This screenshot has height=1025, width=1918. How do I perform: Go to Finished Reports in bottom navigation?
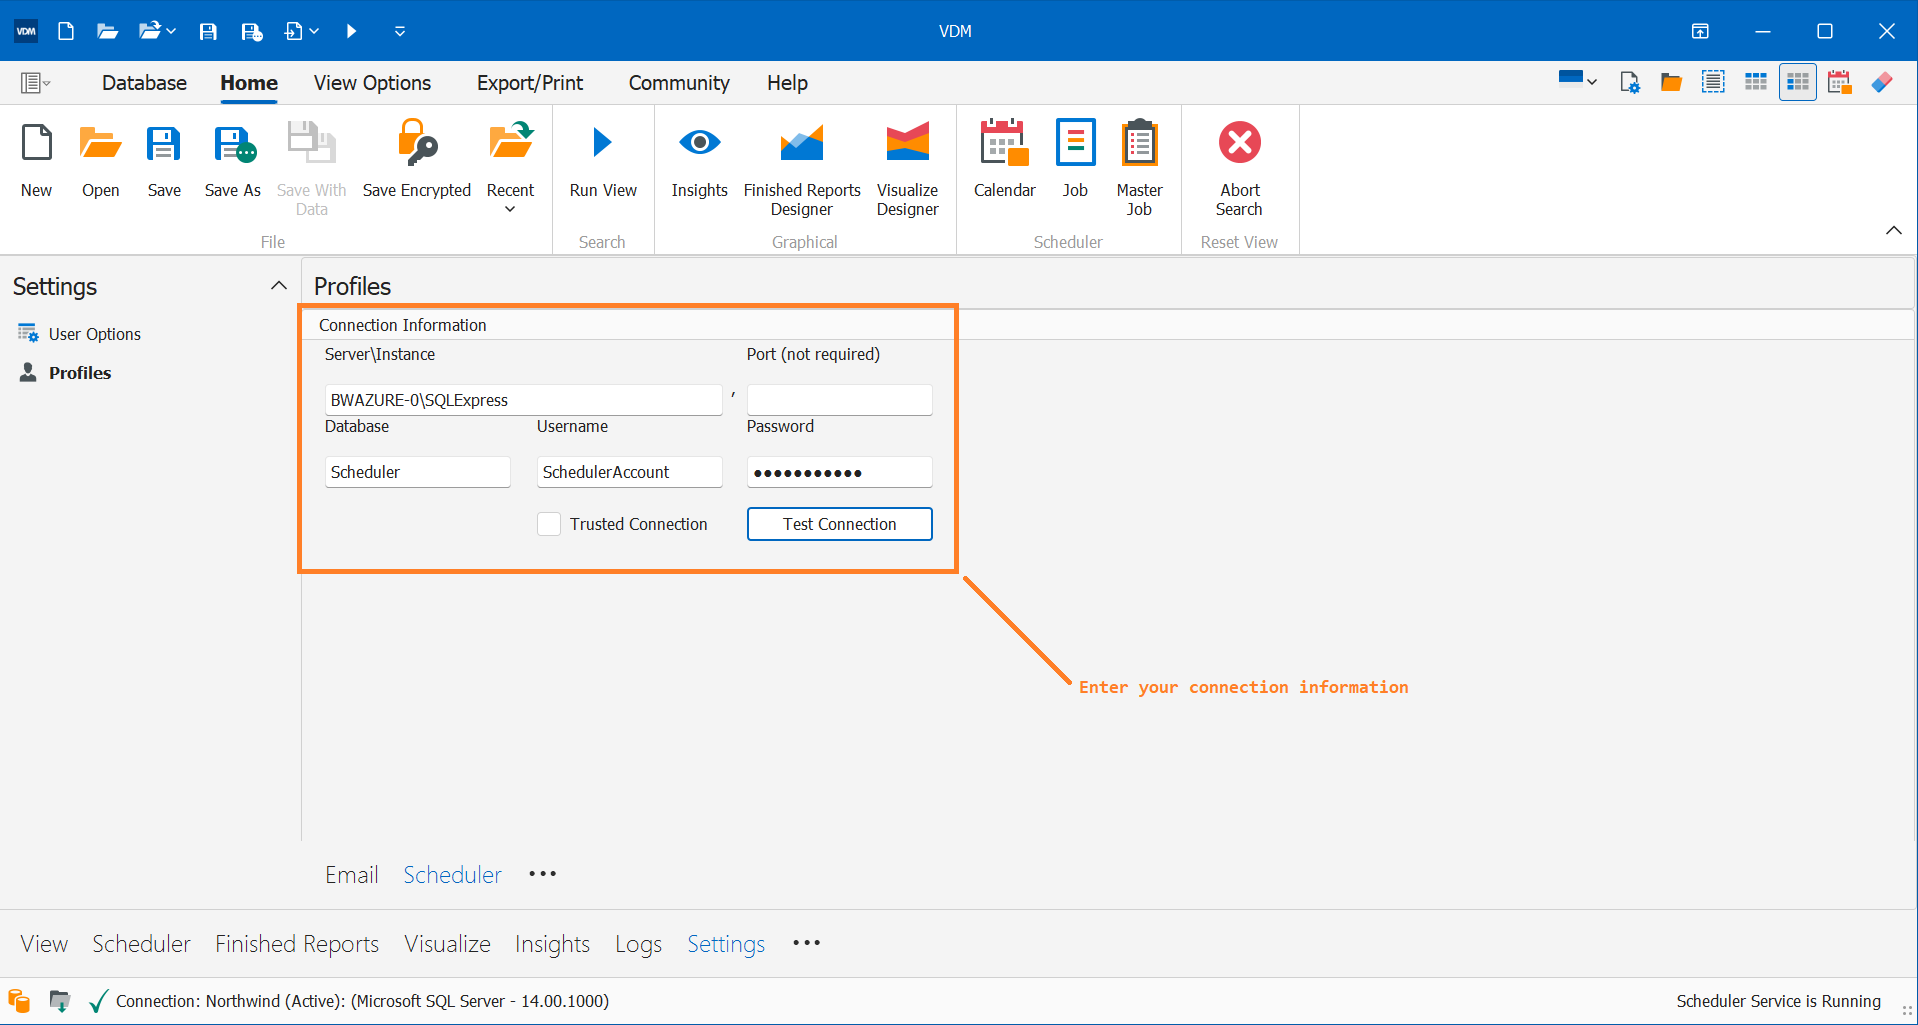(x=297, y=944)
